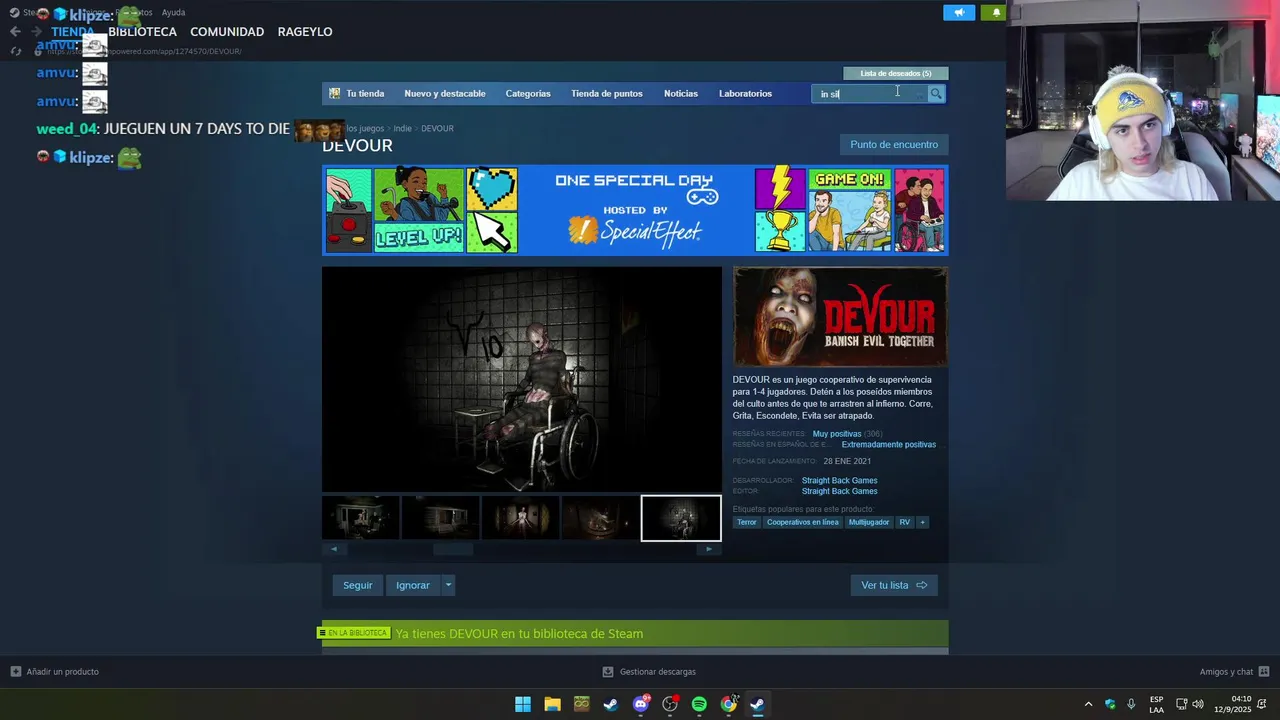Open Nuevo y destacable menu

coord(445,94)
